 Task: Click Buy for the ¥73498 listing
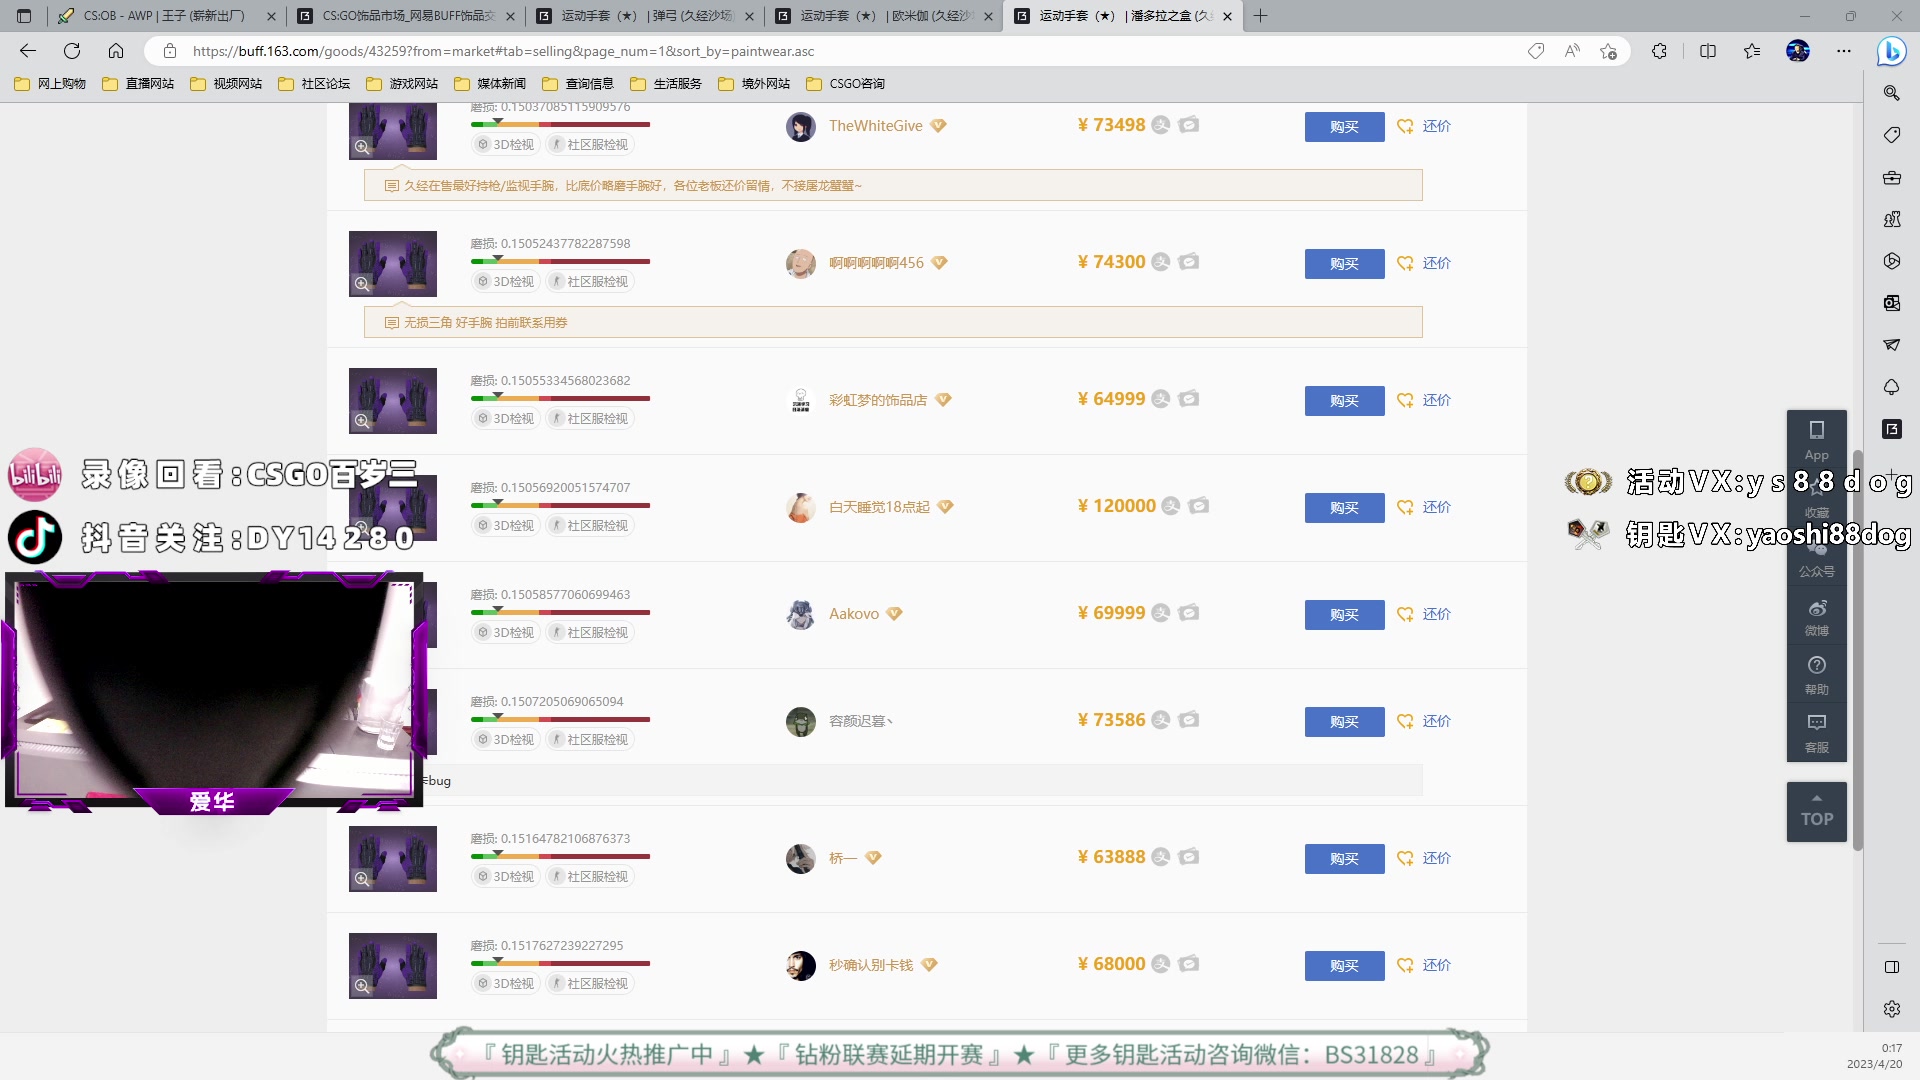pyautogui.click(x=1344, y=127)
